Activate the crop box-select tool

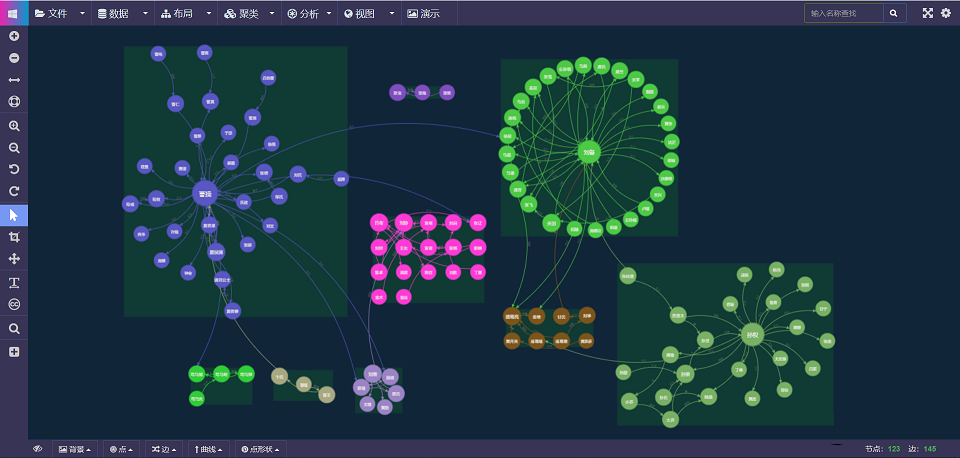coord(14,237)
